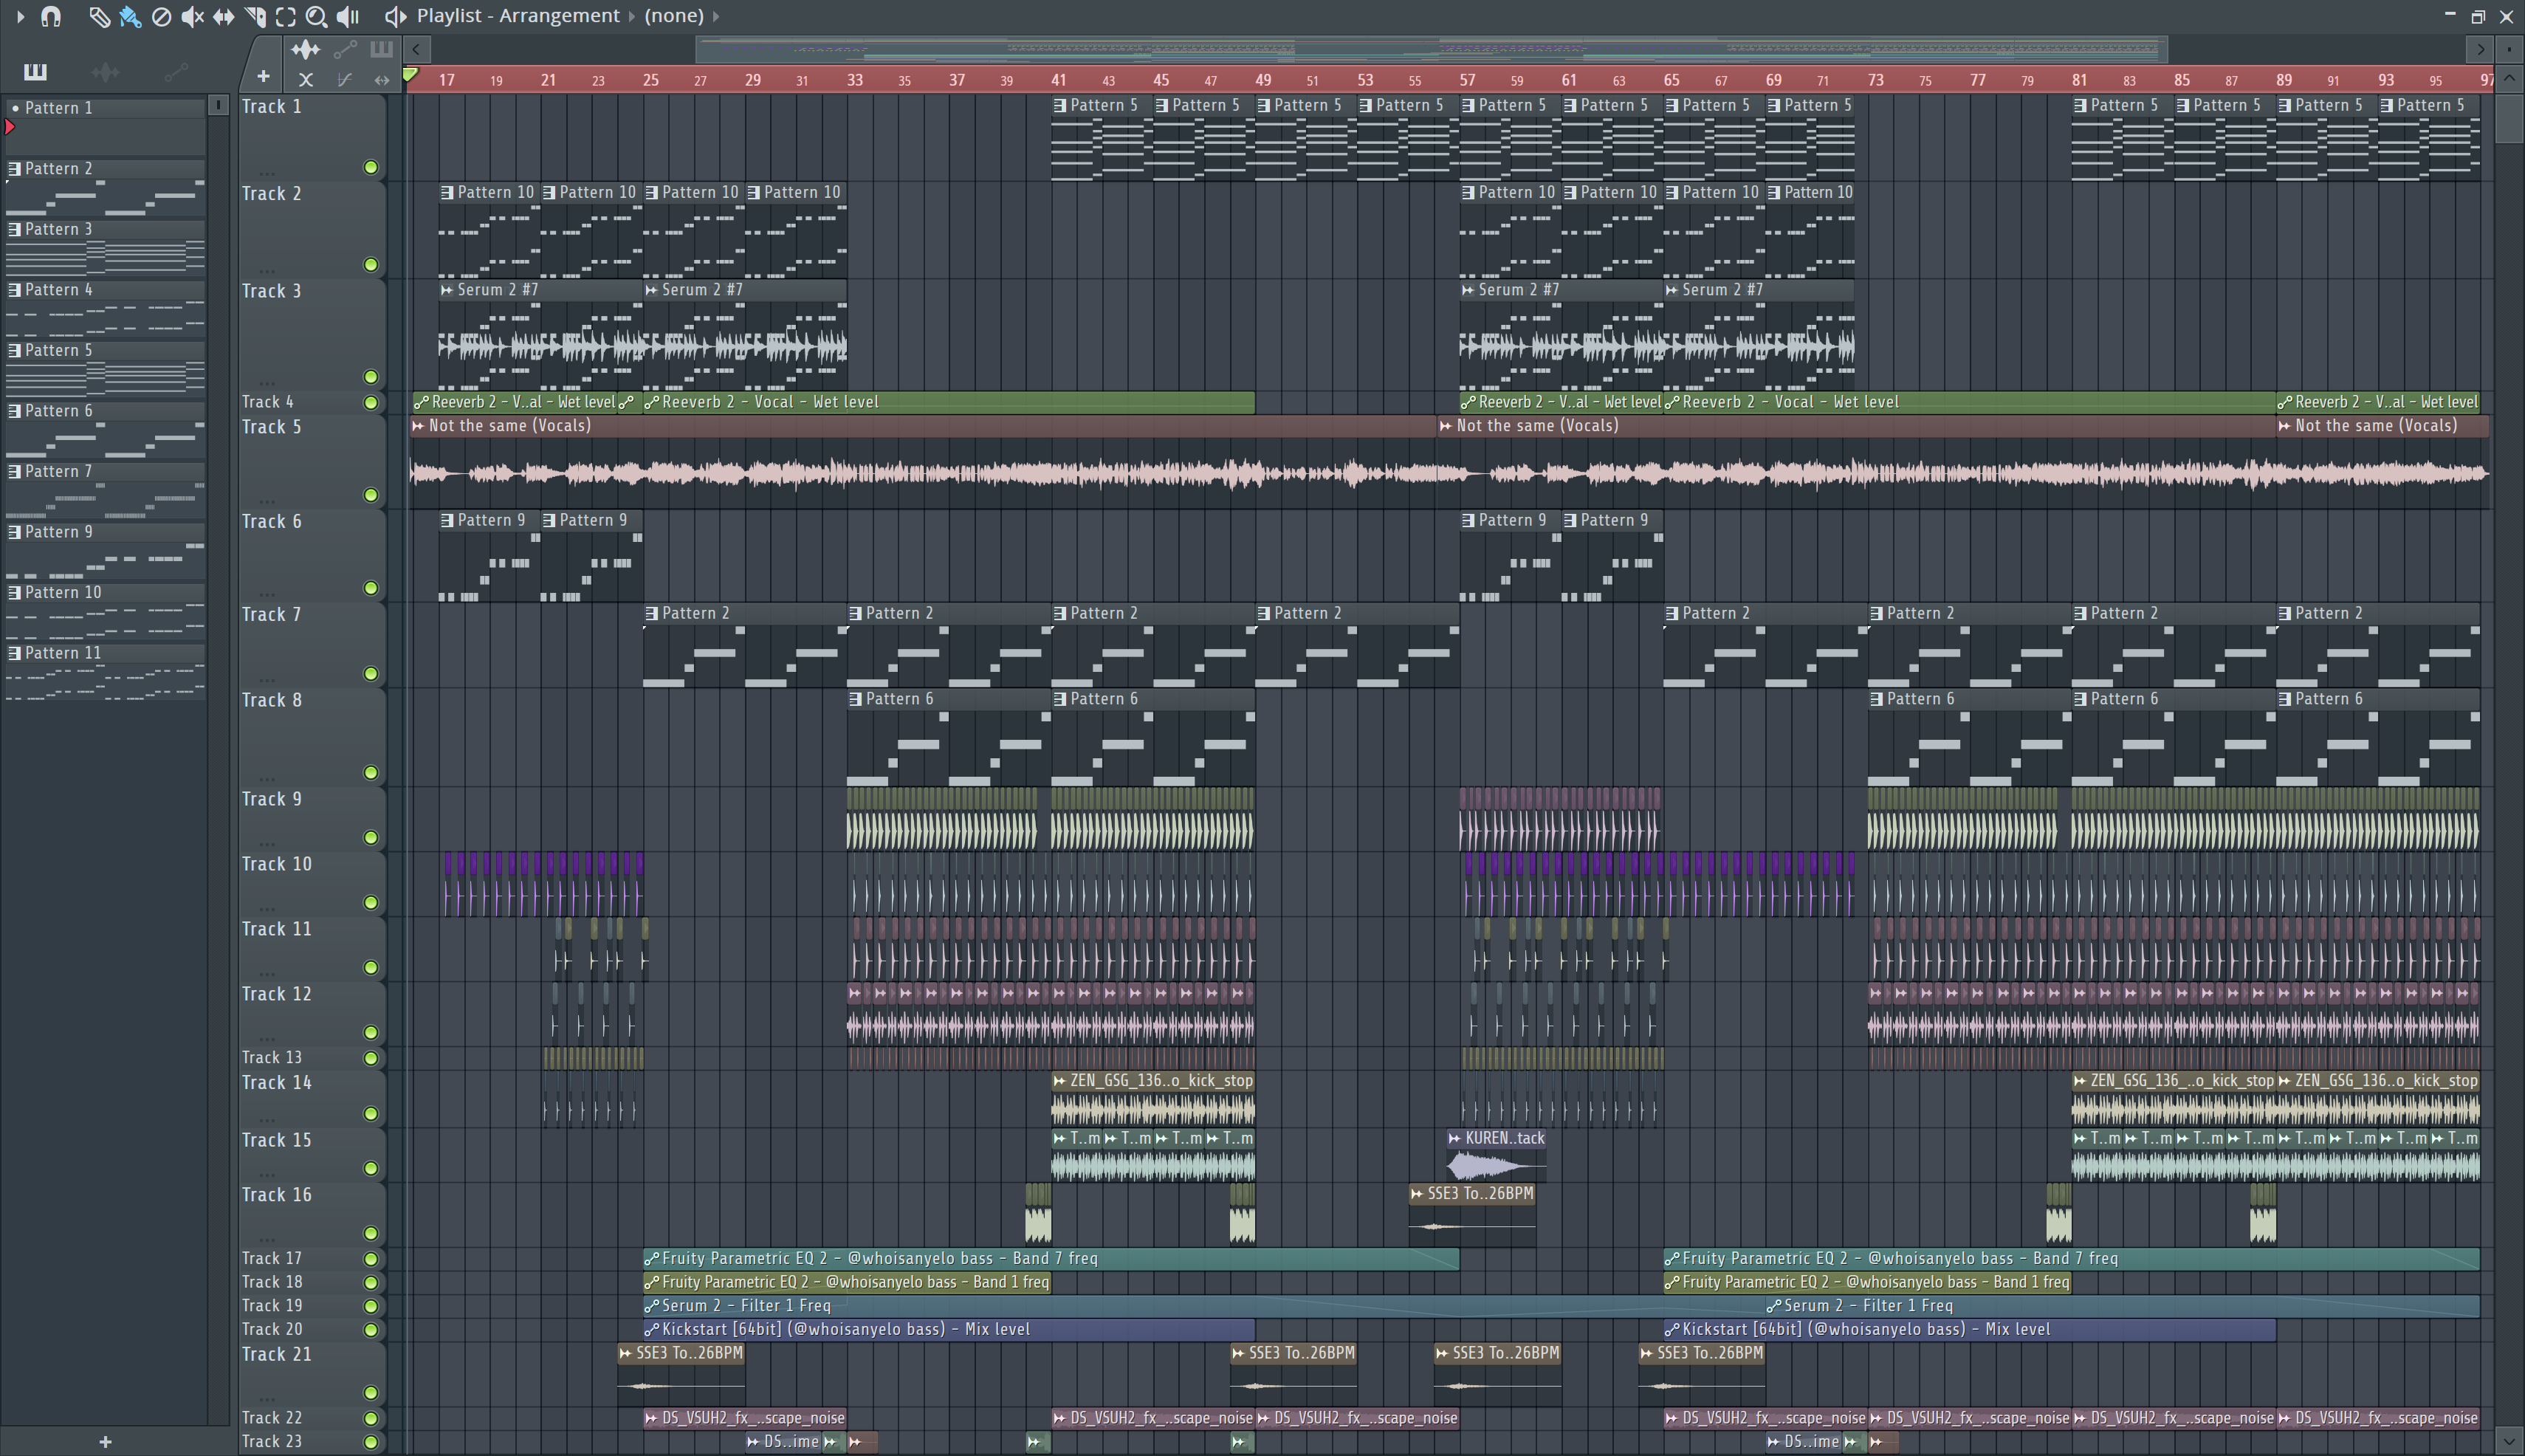This screenshot has height=1456, width=2525.
Task: Open the Arrangement dropdown in title
Action: [x=558, y=16]
